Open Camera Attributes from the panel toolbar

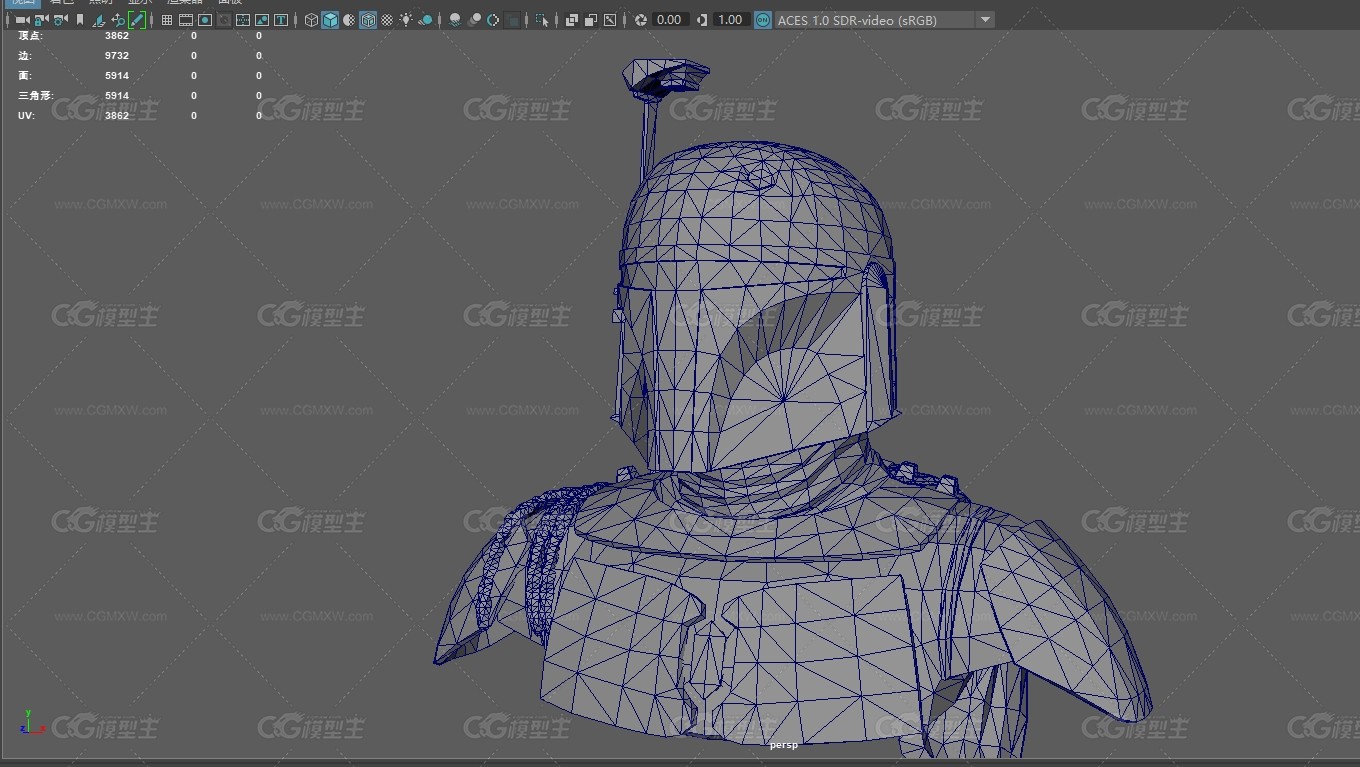[x=60, y=20]
